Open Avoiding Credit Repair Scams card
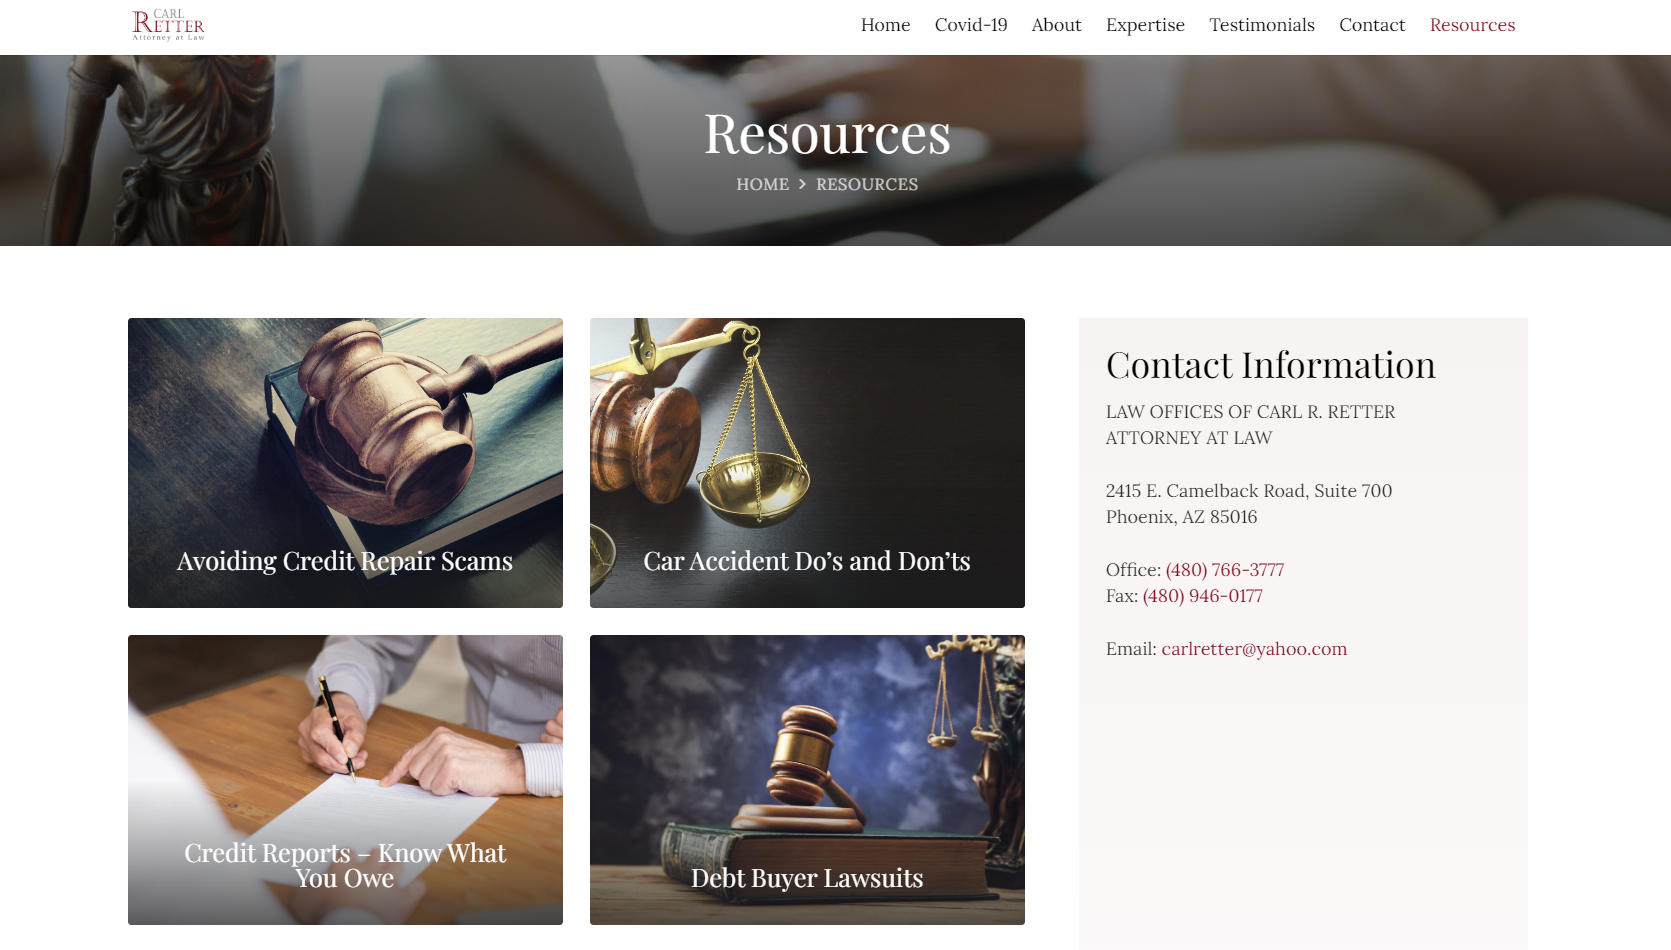 [x=345, y=463]
